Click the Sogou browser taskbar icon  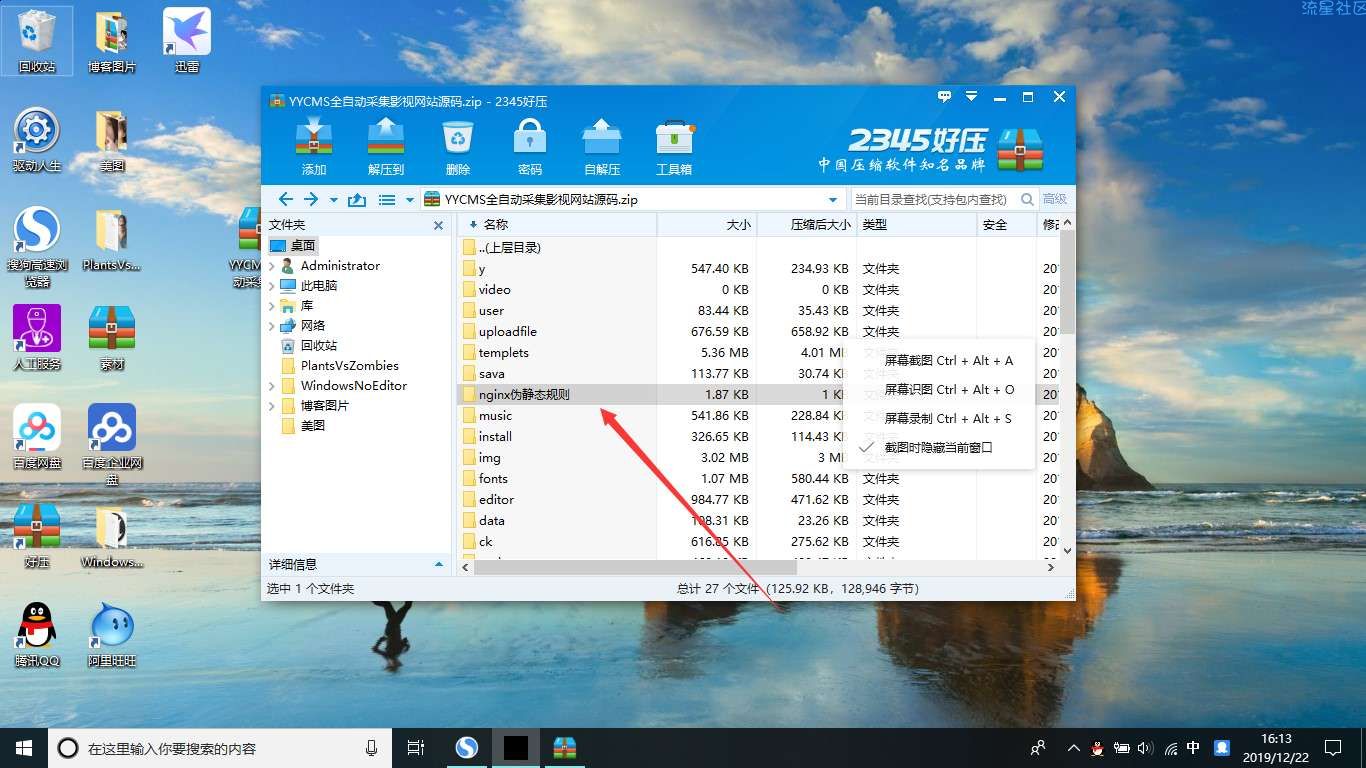[467, 747]
